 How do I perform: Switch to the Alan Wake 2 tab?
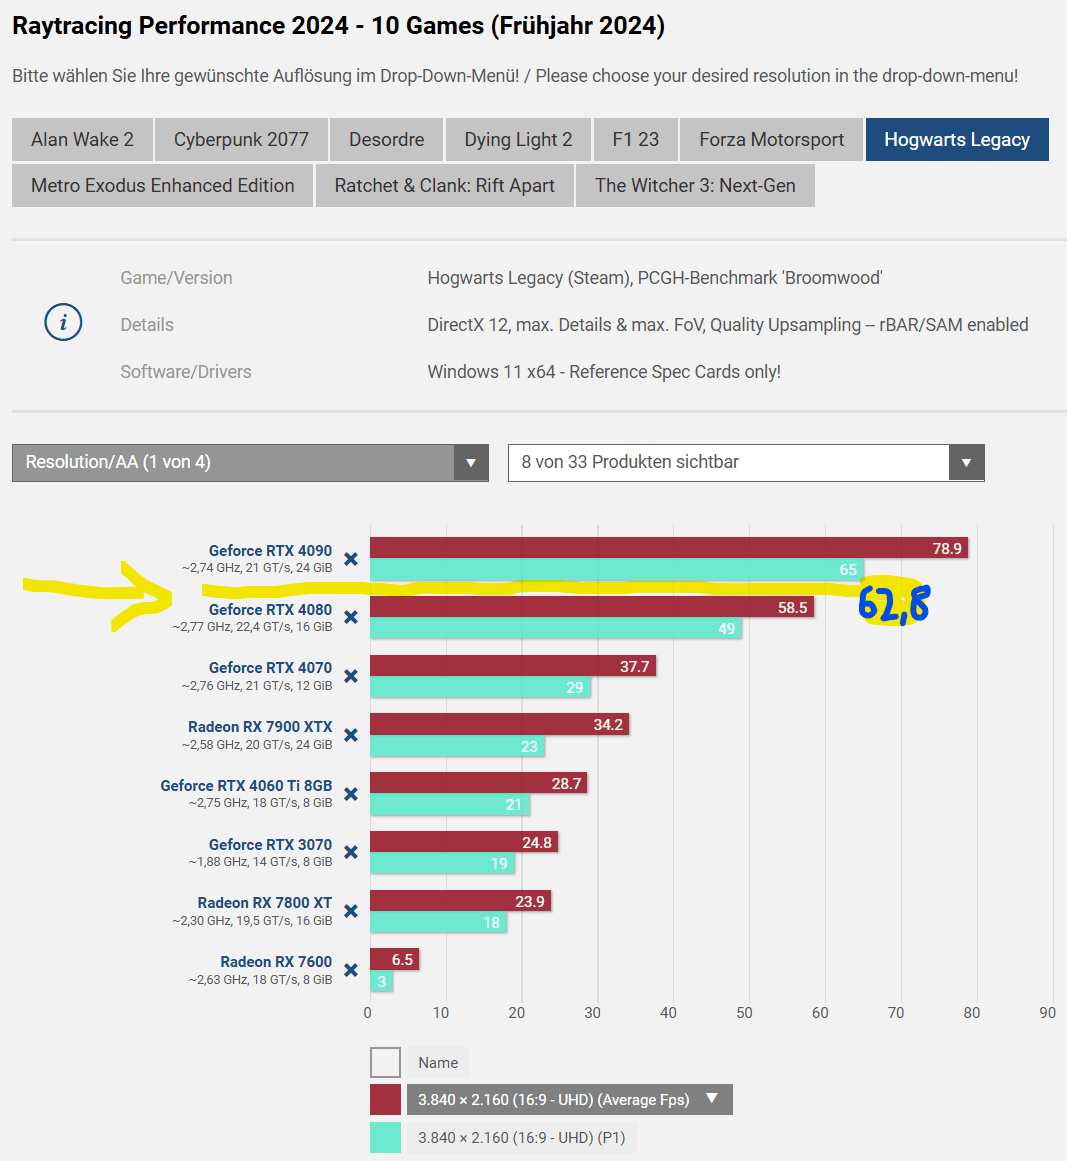point(82,139)
